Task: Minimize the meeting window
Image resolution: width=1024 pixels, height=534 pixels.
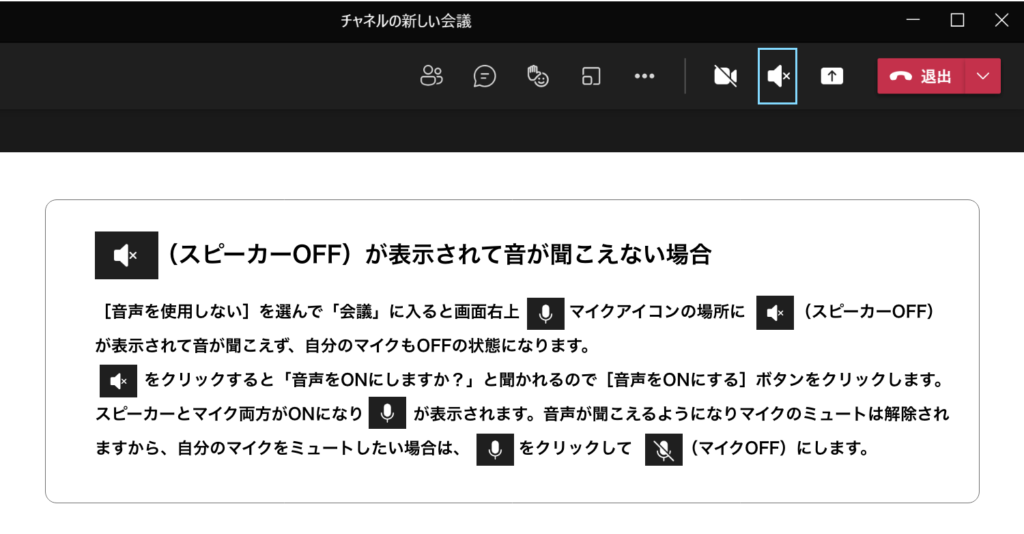Action: click(913, 20)
